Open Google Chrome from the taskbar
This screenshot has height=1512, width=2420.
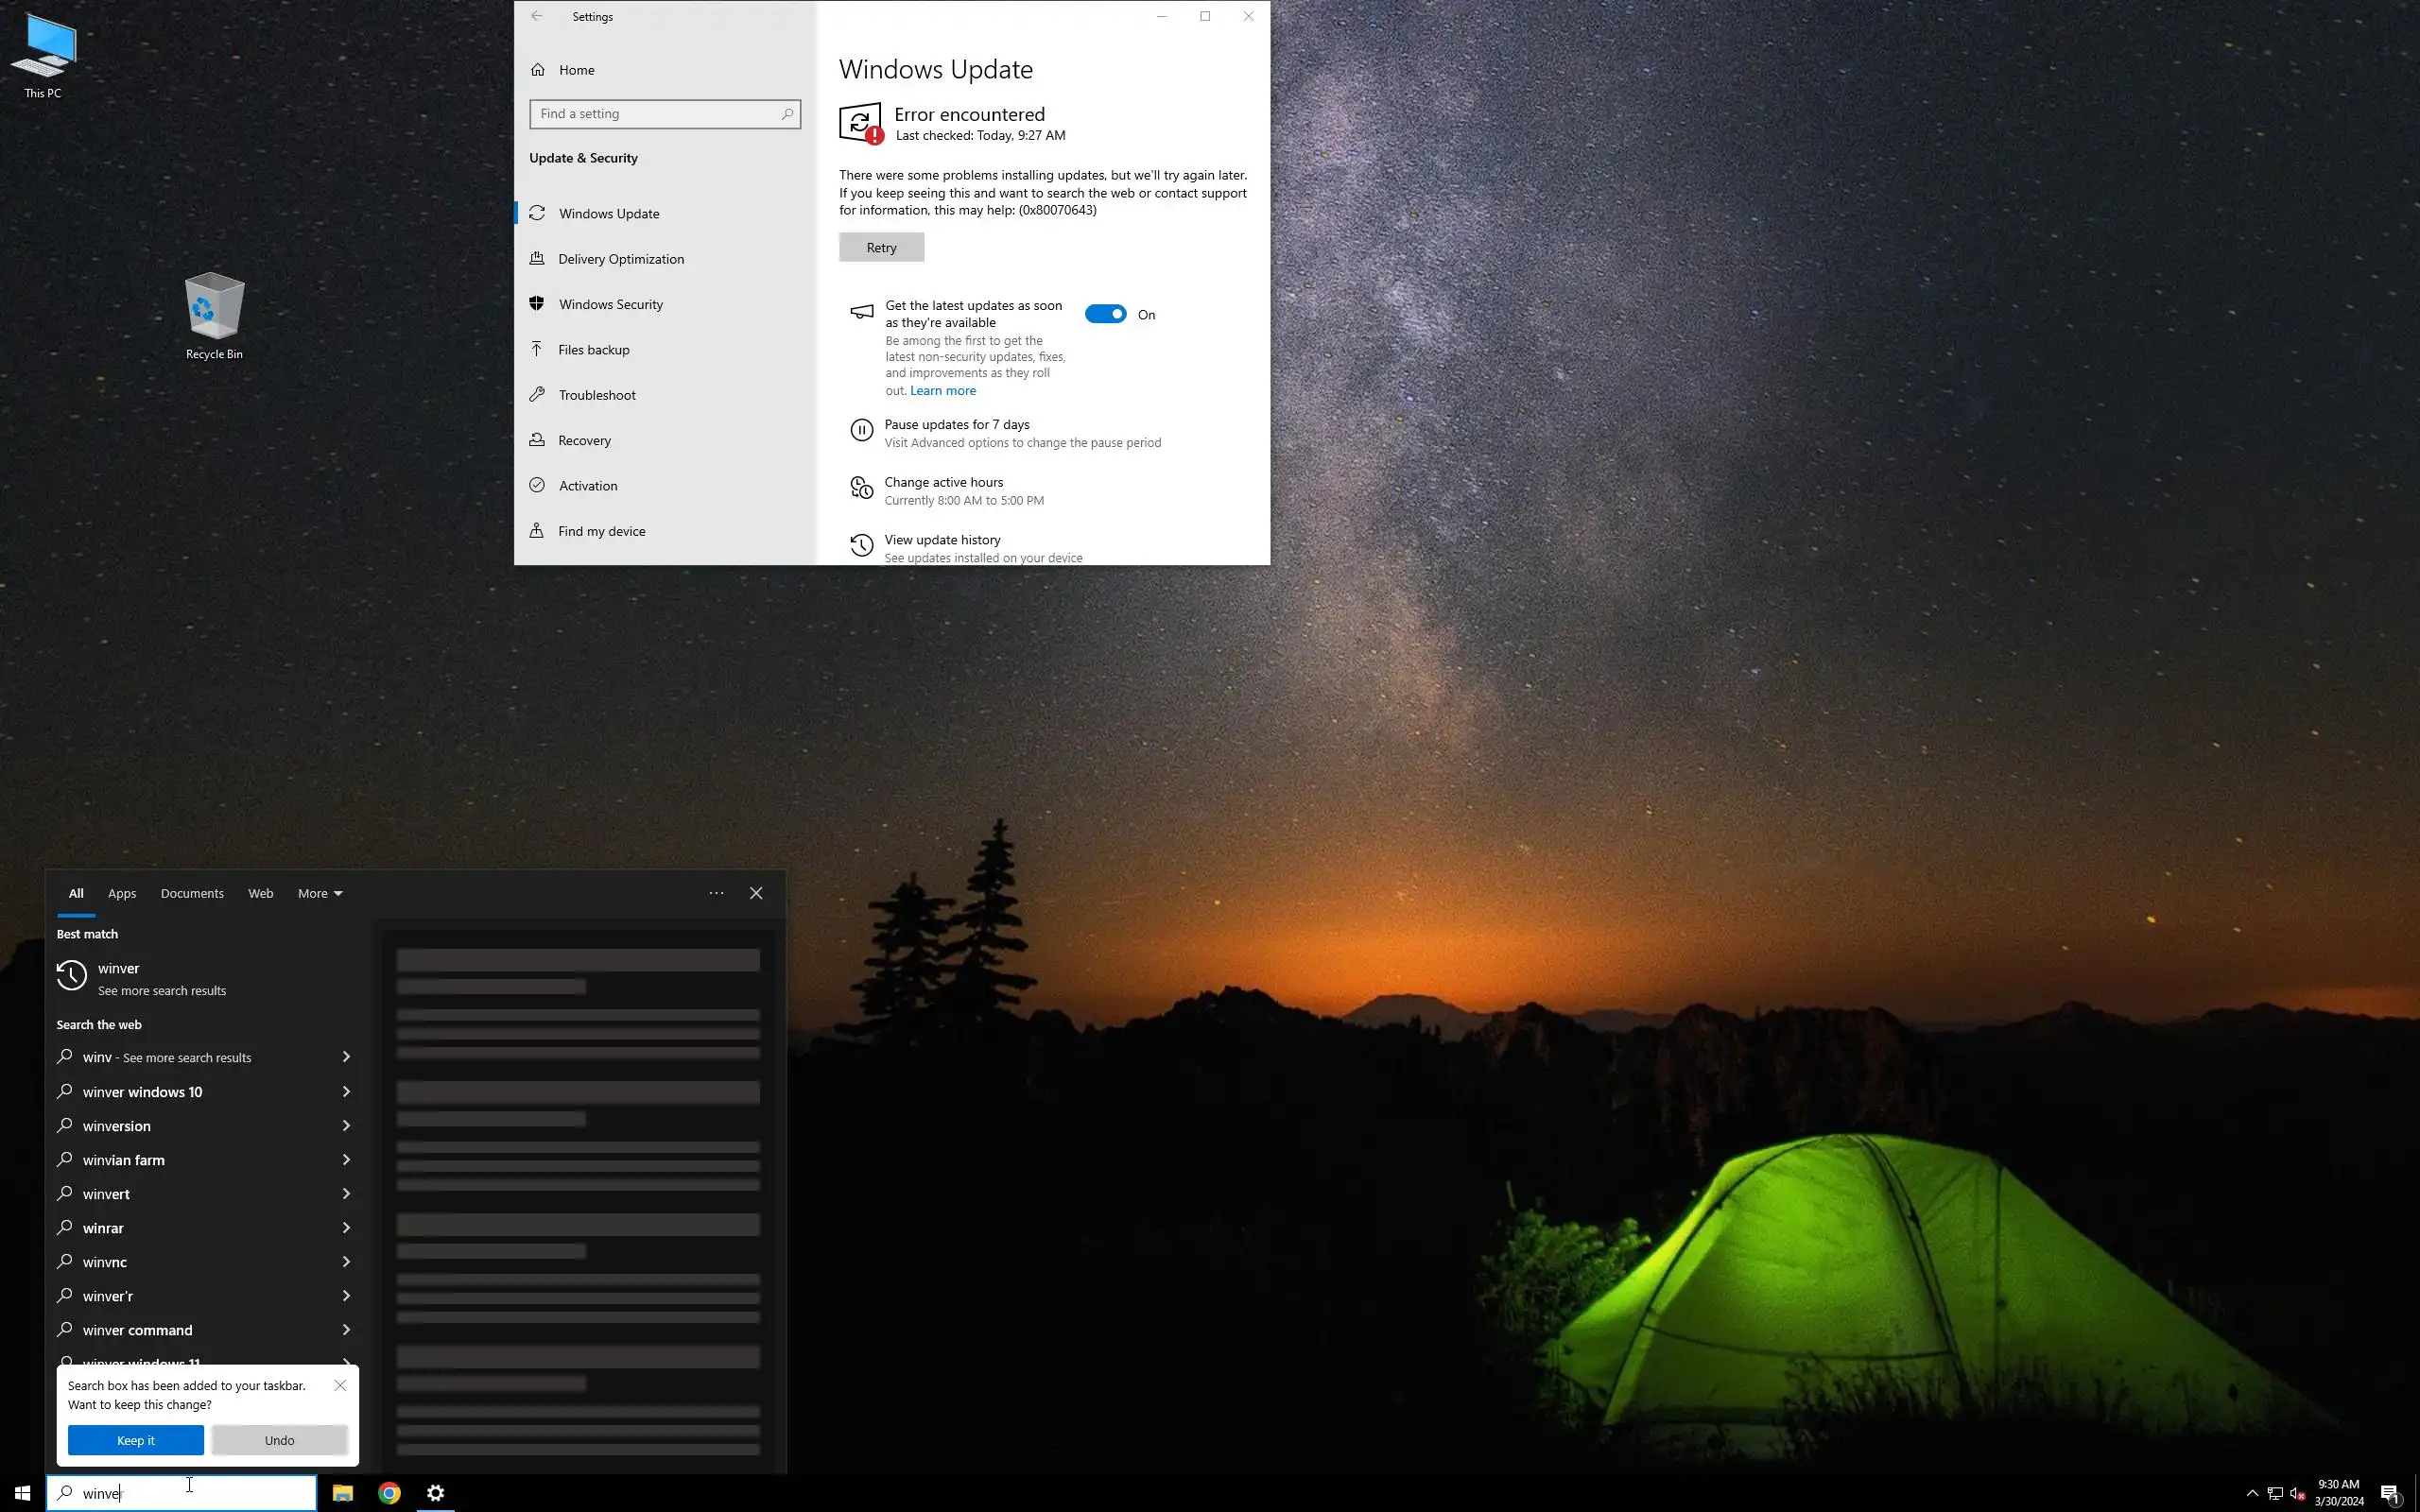(389, 1493)
